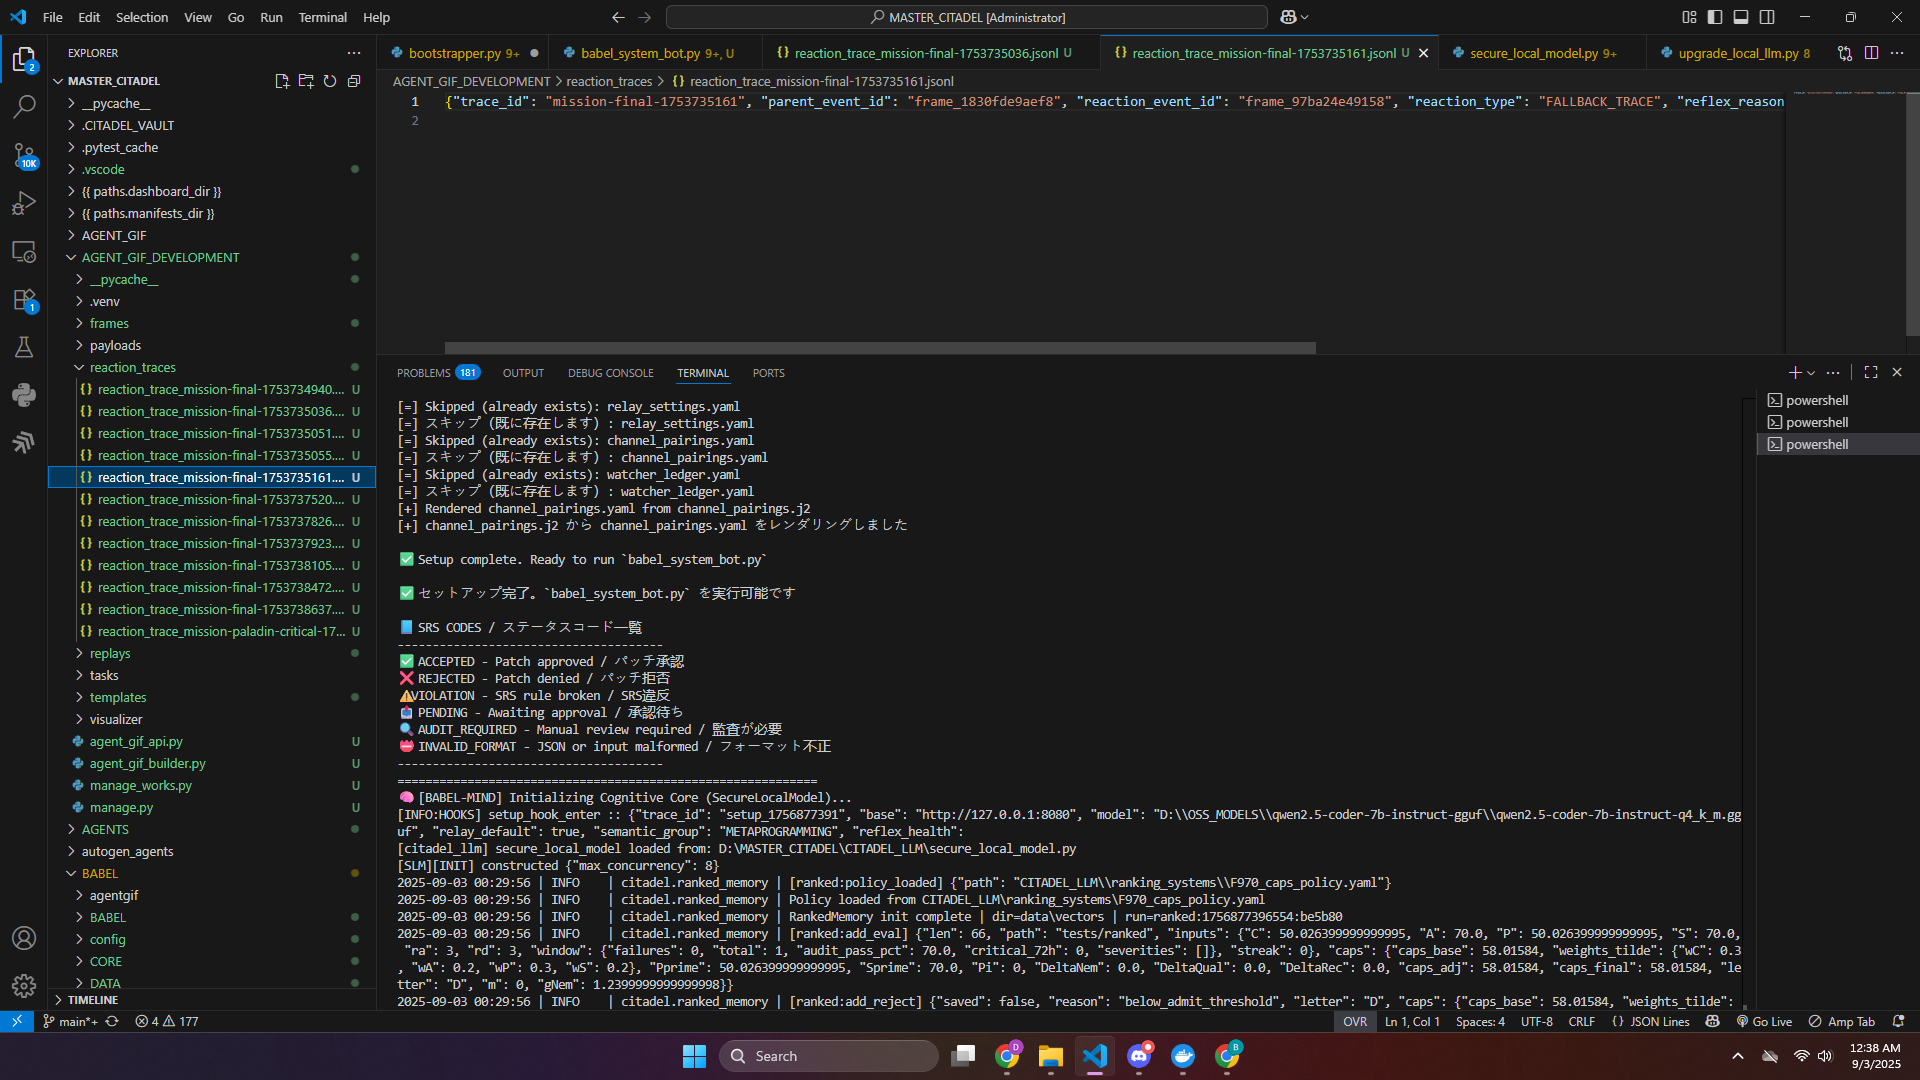Expand the replays folder
This screenshot has width=1920, height=1080.
pyautogui.click(x=110, y=653)
